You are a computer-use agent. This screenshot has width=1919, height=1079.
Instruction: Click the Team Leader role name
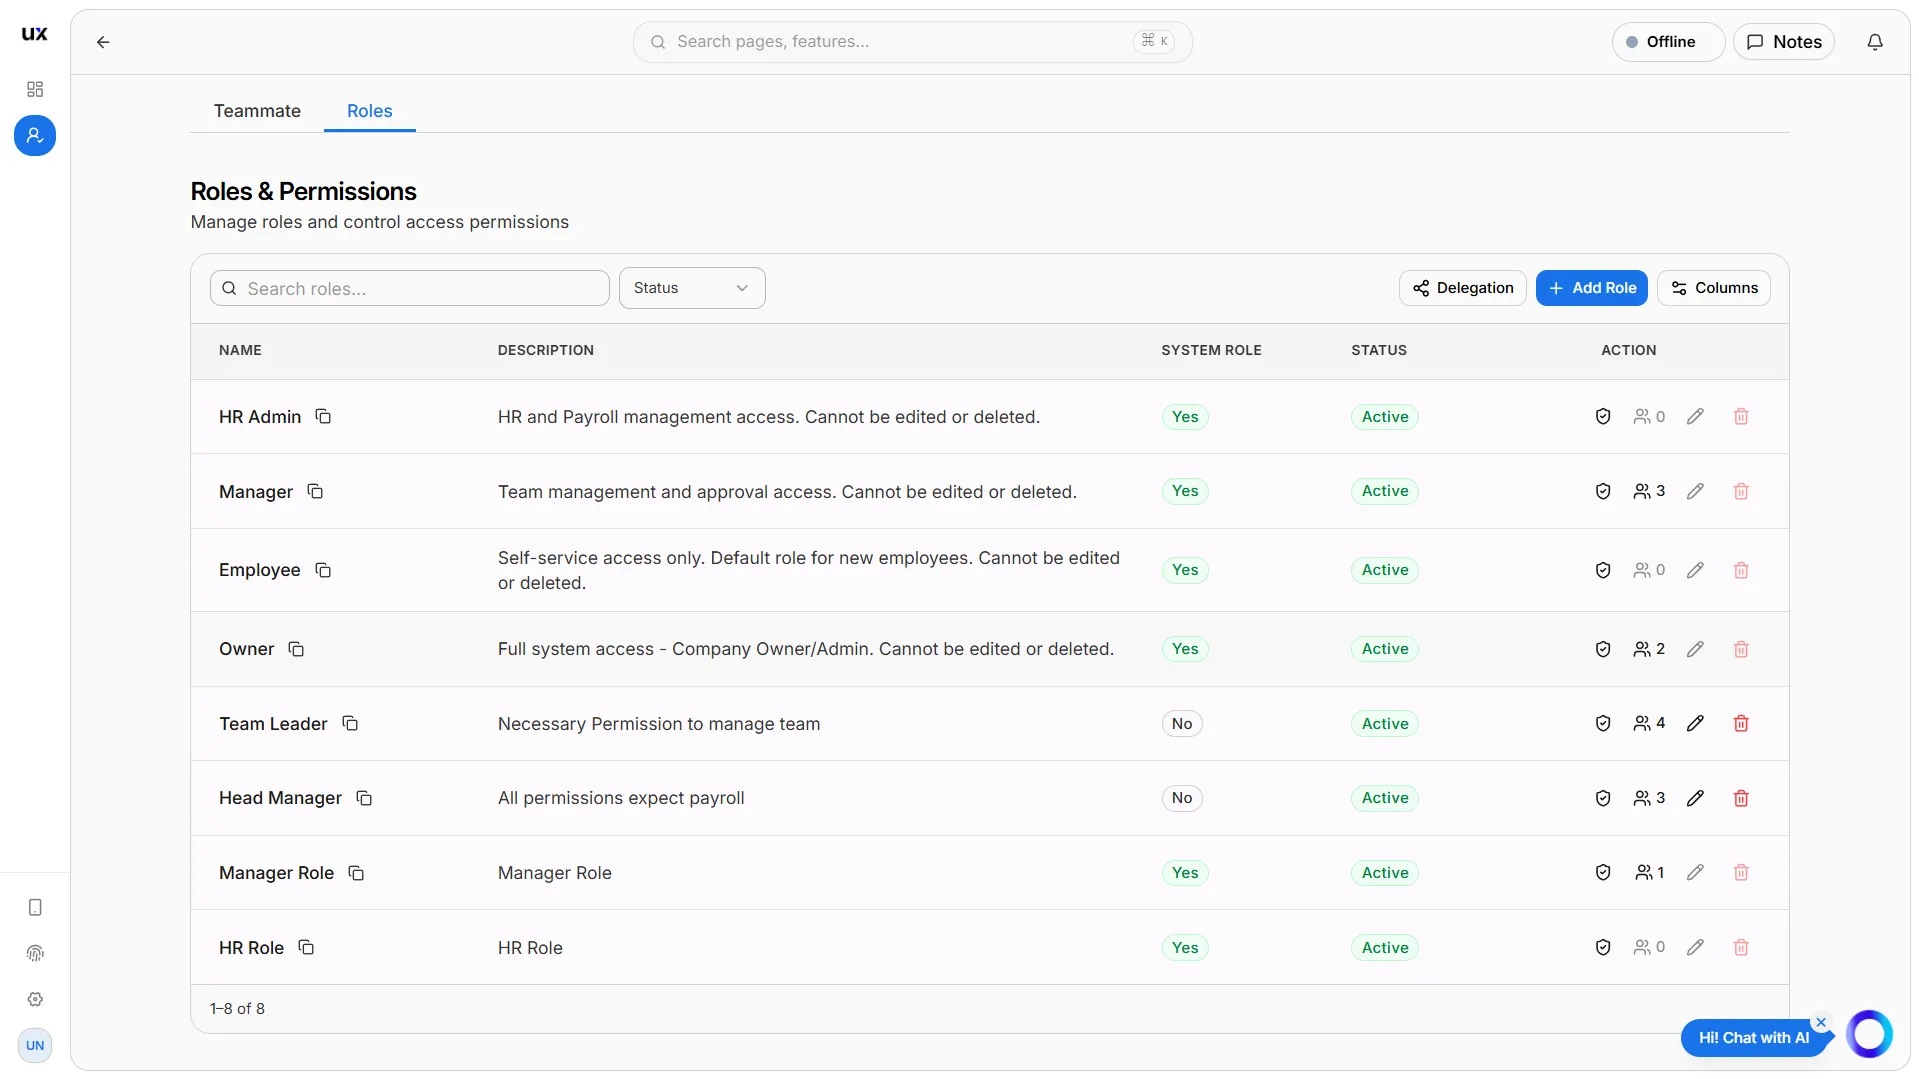pyautogui.click(x=273, y=723)
